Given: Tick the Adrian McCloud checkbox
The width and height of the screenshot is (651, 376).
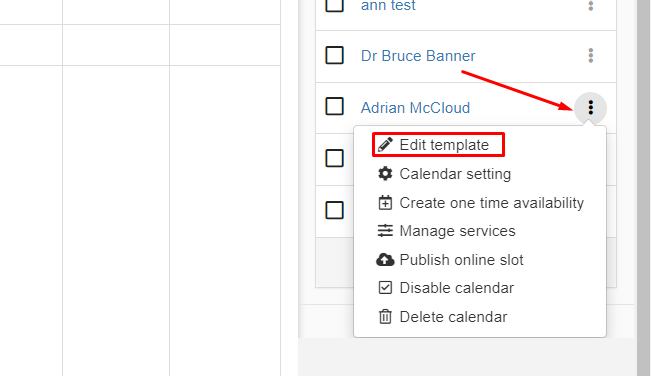Looking at the screenshot, I should coord(335,107).
